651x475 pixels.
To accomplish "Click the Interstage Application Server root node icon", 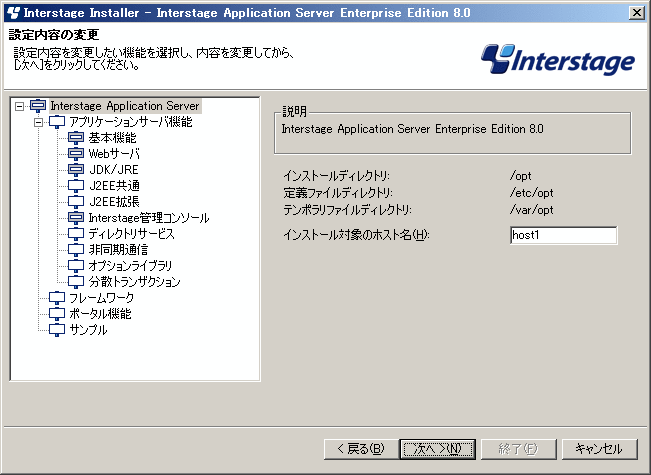I will click(38, 106).
